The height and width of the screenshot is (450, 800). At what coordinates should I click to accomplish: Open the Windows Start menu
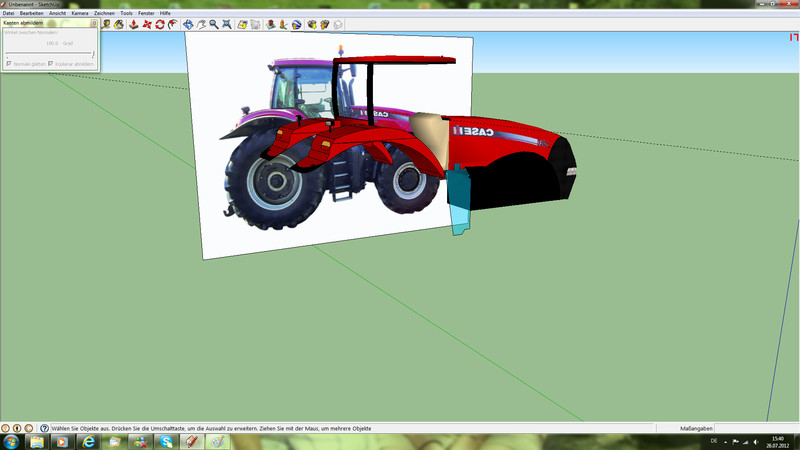[x=11, y=441]
